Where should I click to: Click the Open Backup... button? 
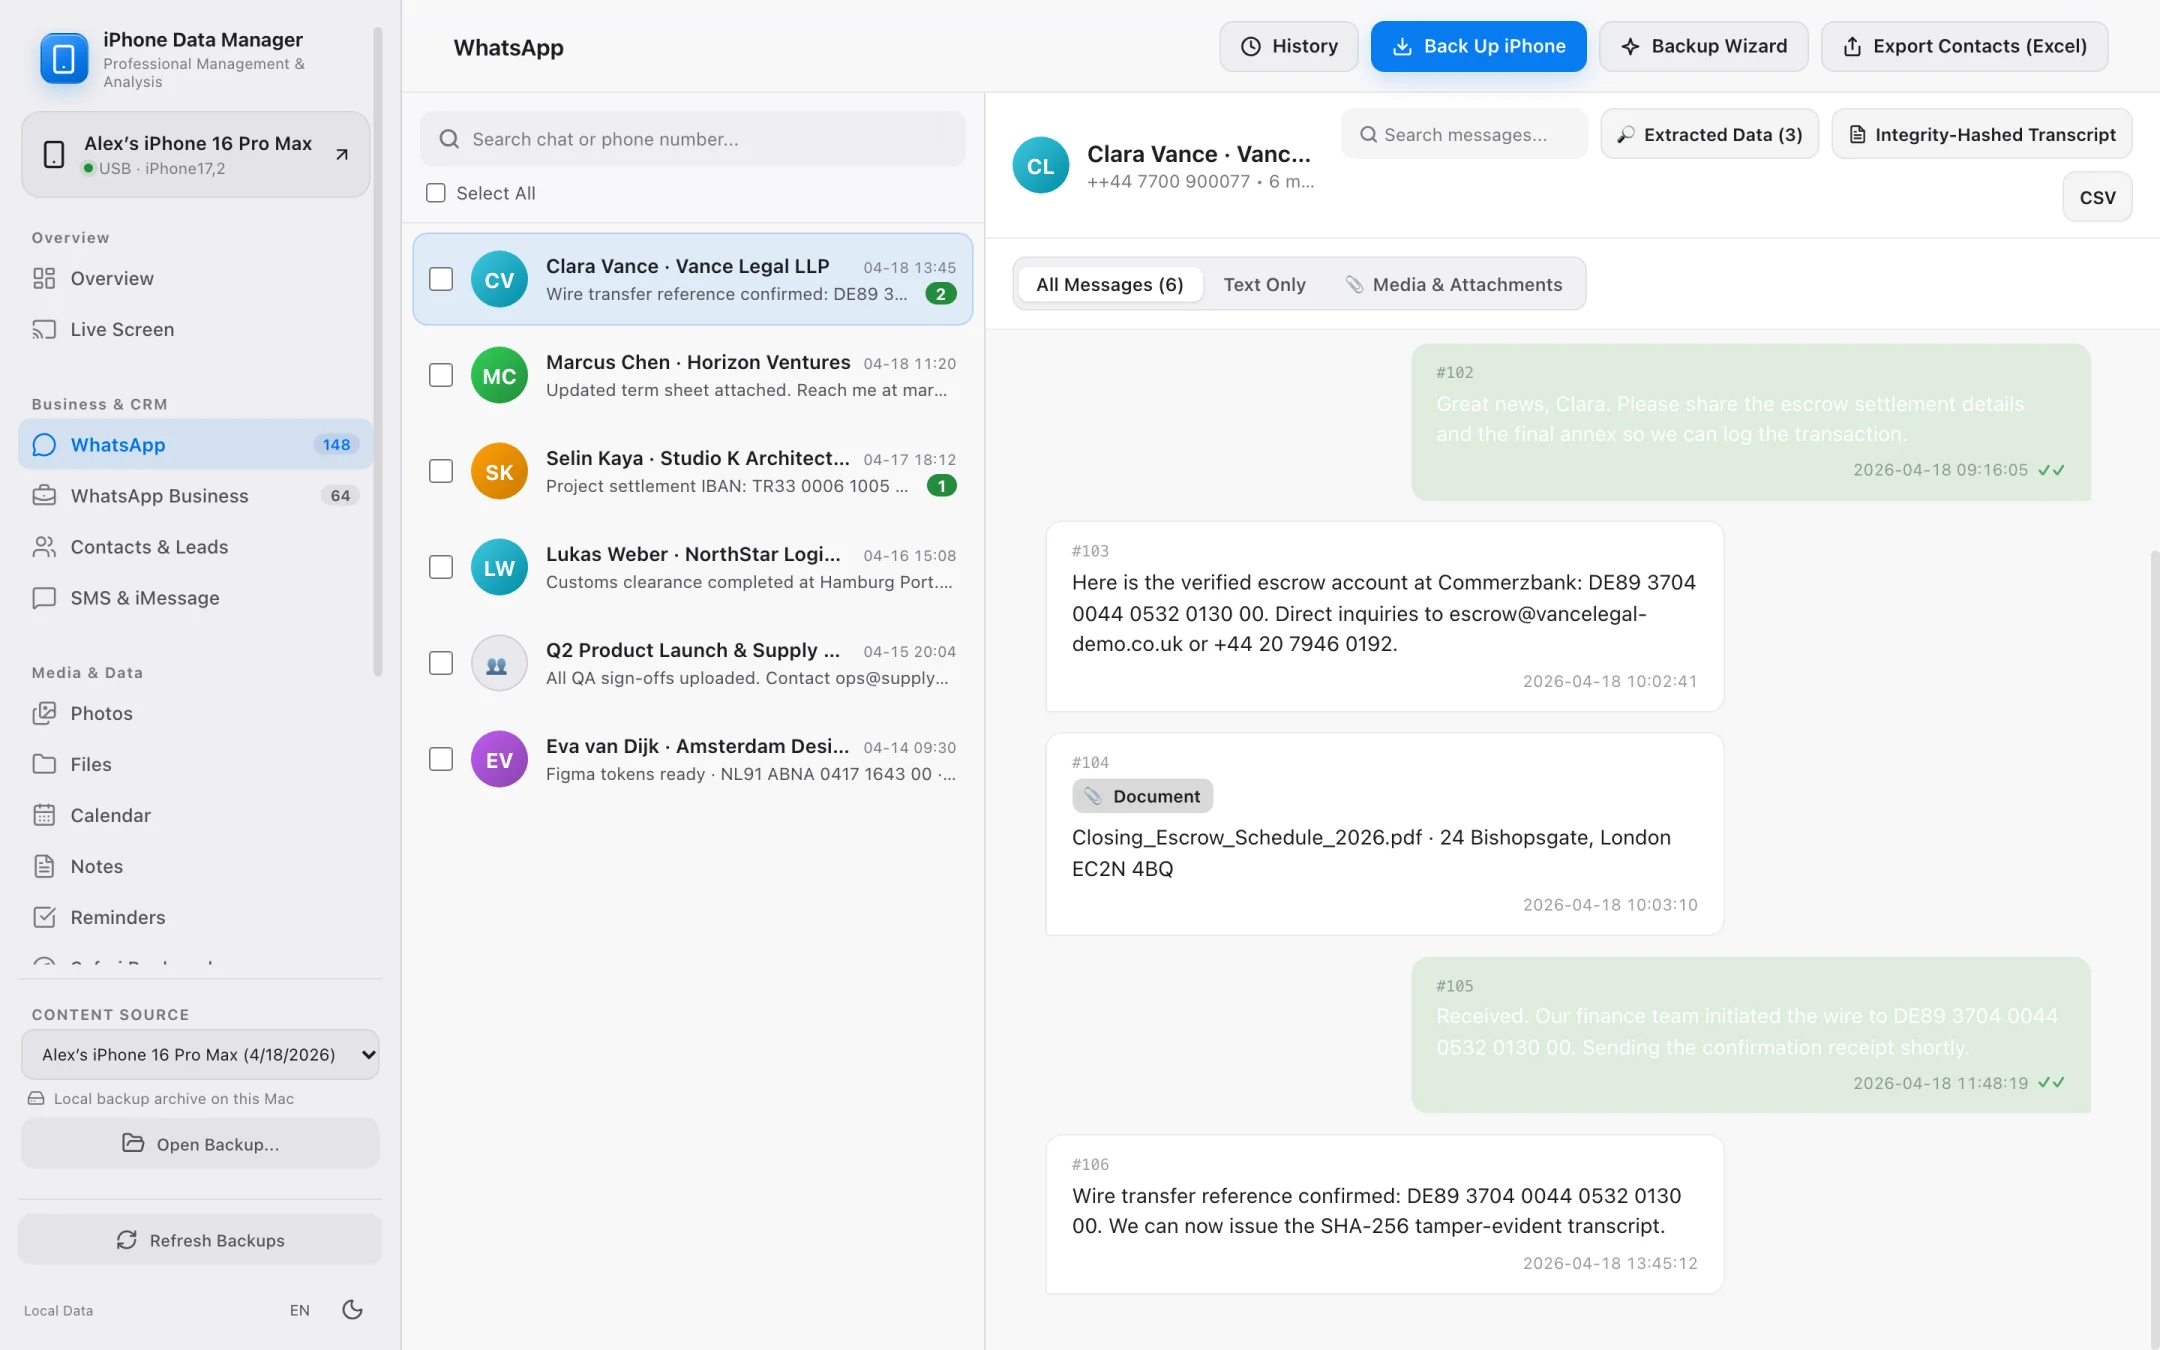(x=200, y=1143)
